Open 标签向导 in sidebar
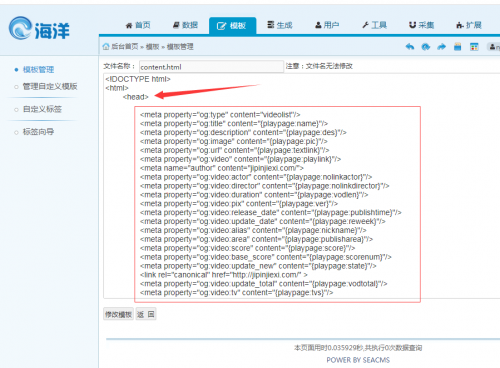This screenshot has width=500, height=368. [x=38, y=132]
